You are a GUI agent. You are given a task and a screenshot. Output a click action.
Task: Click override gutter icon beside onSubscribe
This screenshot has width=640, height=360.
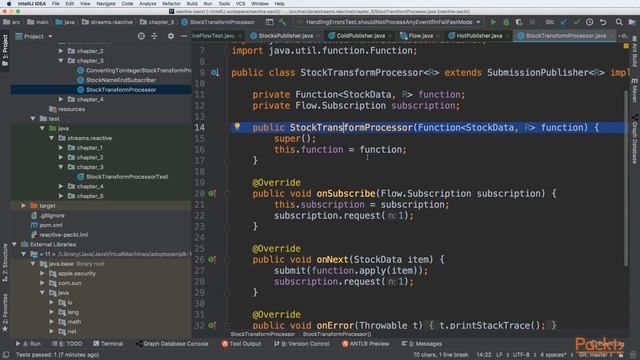(212, 193)
